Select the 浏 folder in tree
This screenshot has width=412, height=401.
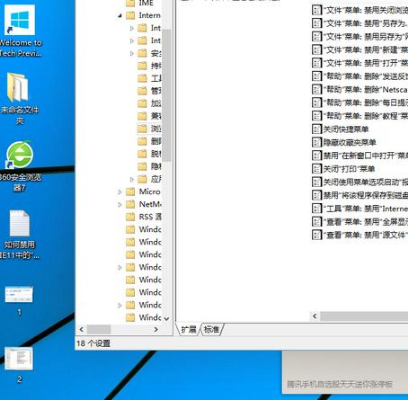pyautogui.click(x=149, y=128)
